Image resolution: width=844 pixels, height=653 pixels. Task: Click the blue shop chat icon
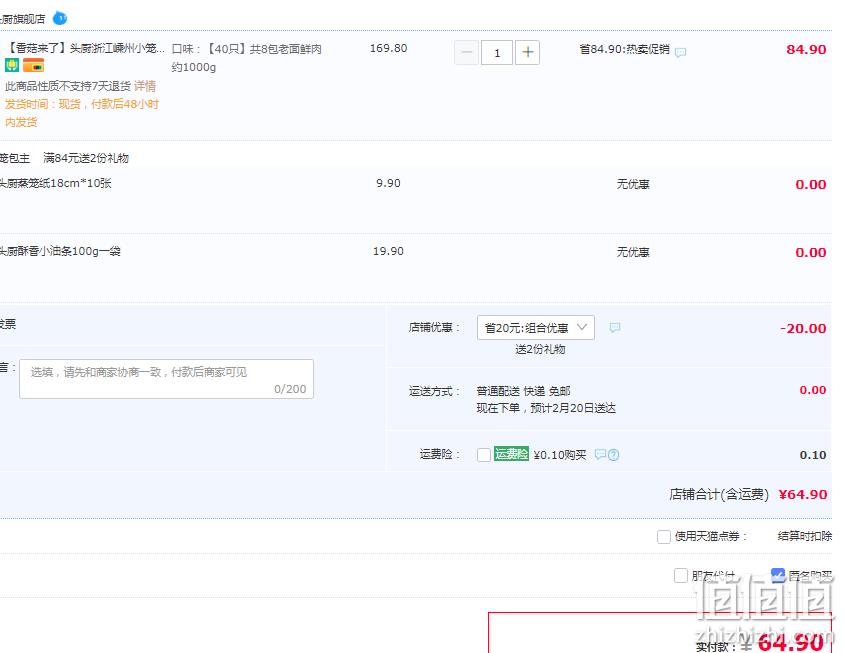[x=60, y=19]
